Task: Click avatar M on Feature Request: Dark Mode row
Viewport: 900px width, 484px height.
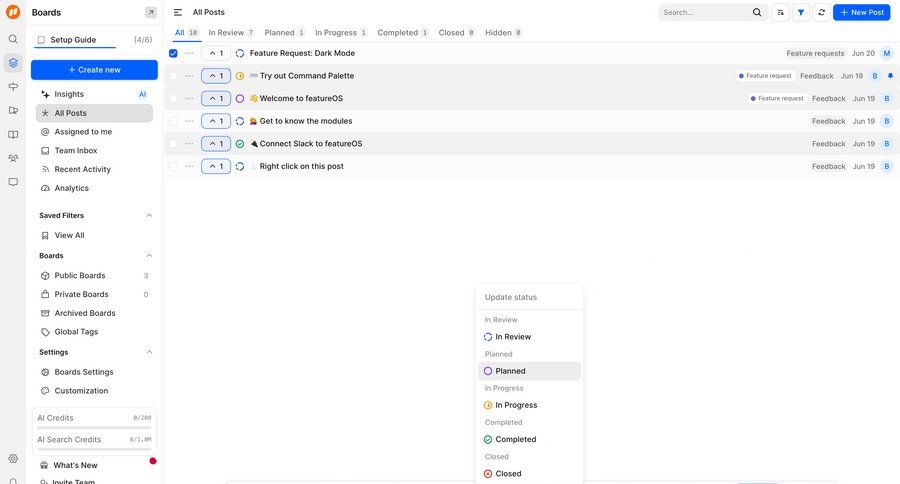Action: (x=887, y=53)
